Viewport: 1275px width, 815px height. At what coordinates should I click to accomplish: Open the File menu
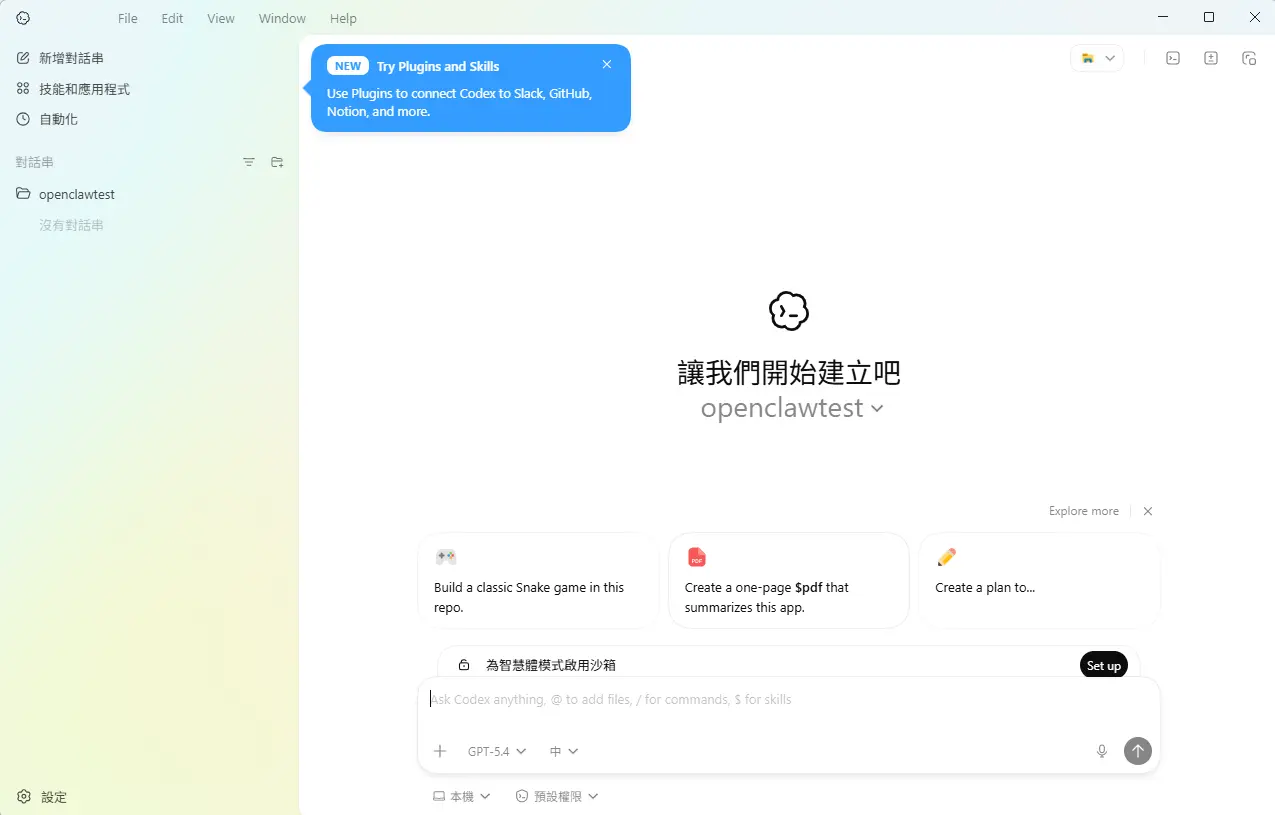(x=127, y=18)
